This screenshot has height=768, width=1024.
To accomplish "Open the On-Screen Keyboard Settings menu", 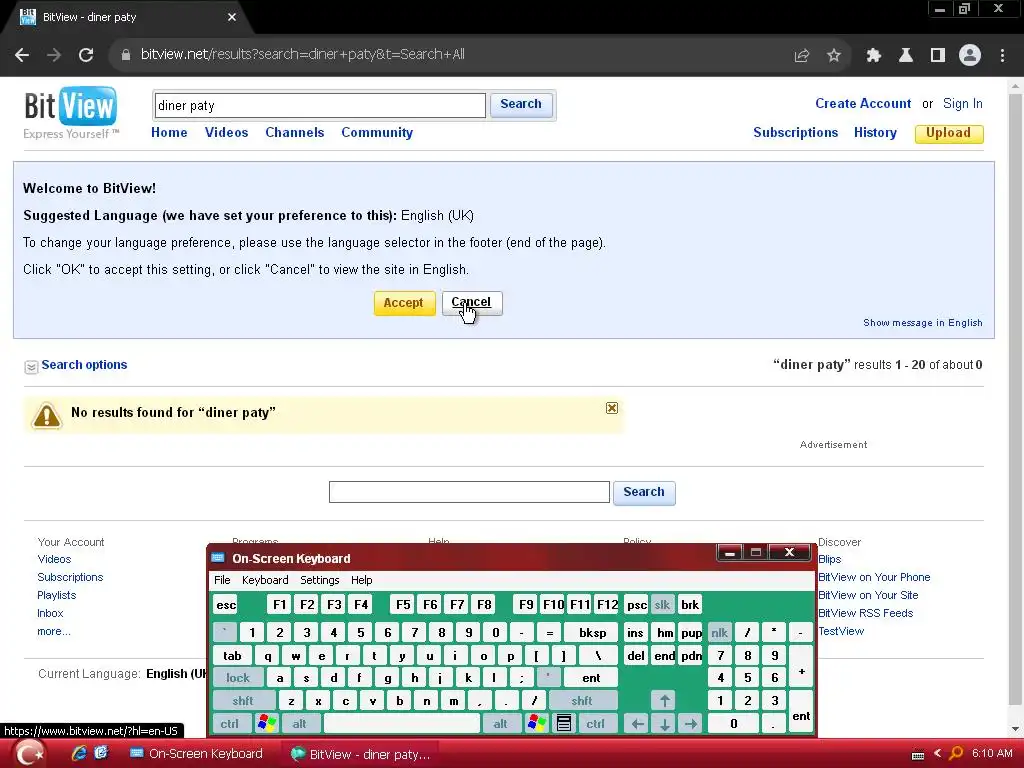I will pyautogui.click(x=319, y=580).
